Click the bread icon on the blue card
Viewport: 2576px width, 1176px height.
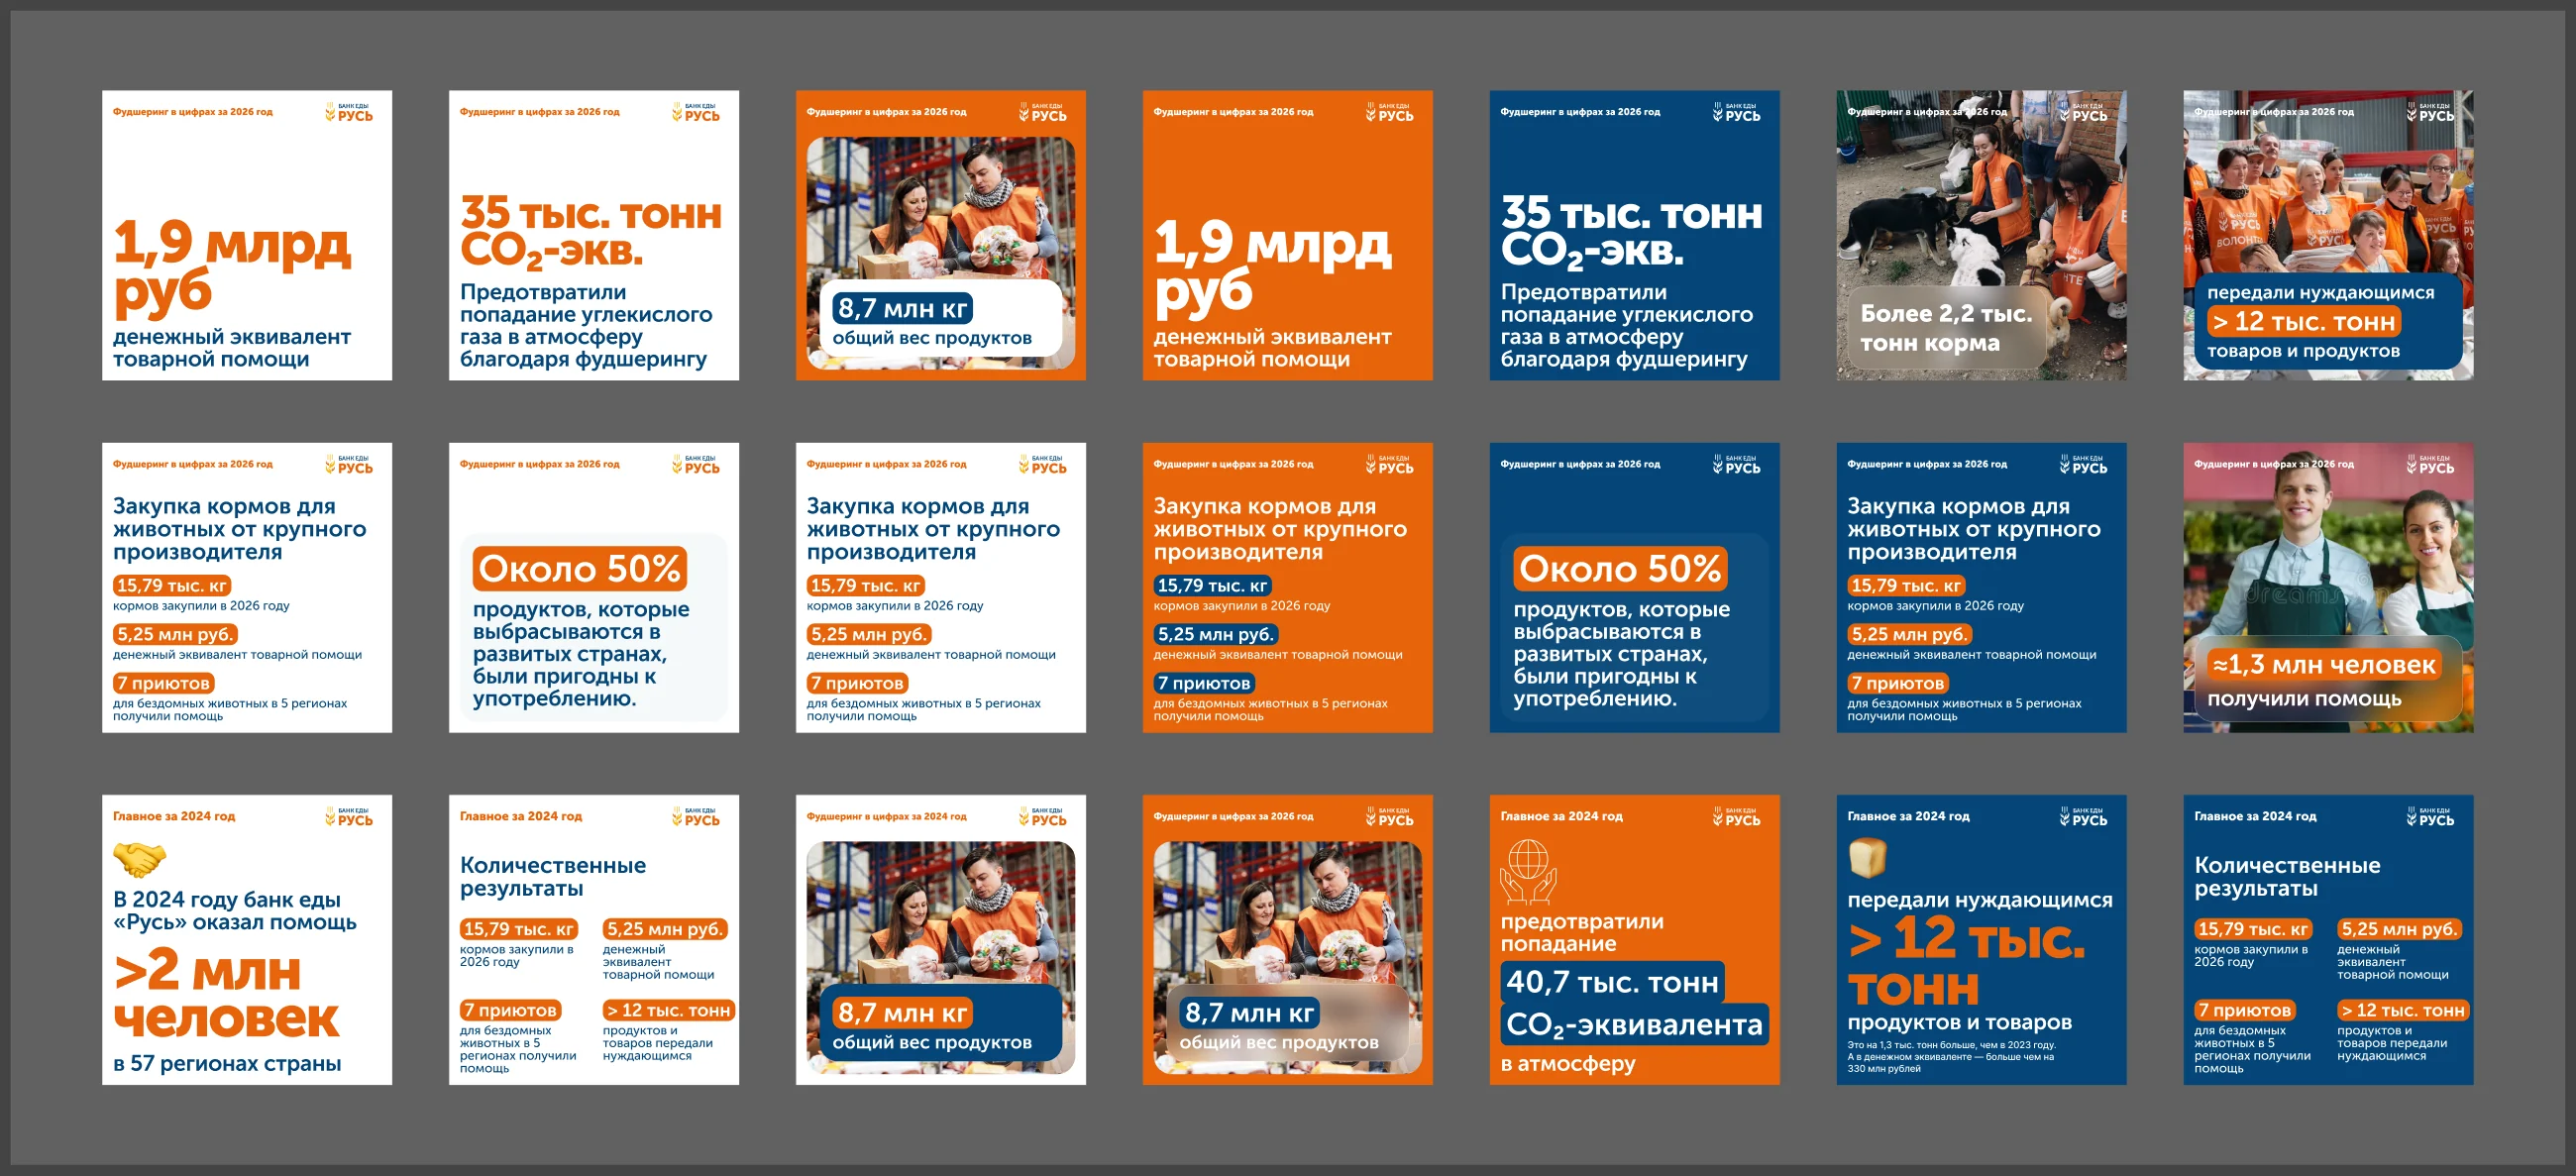coord(1867,858)
